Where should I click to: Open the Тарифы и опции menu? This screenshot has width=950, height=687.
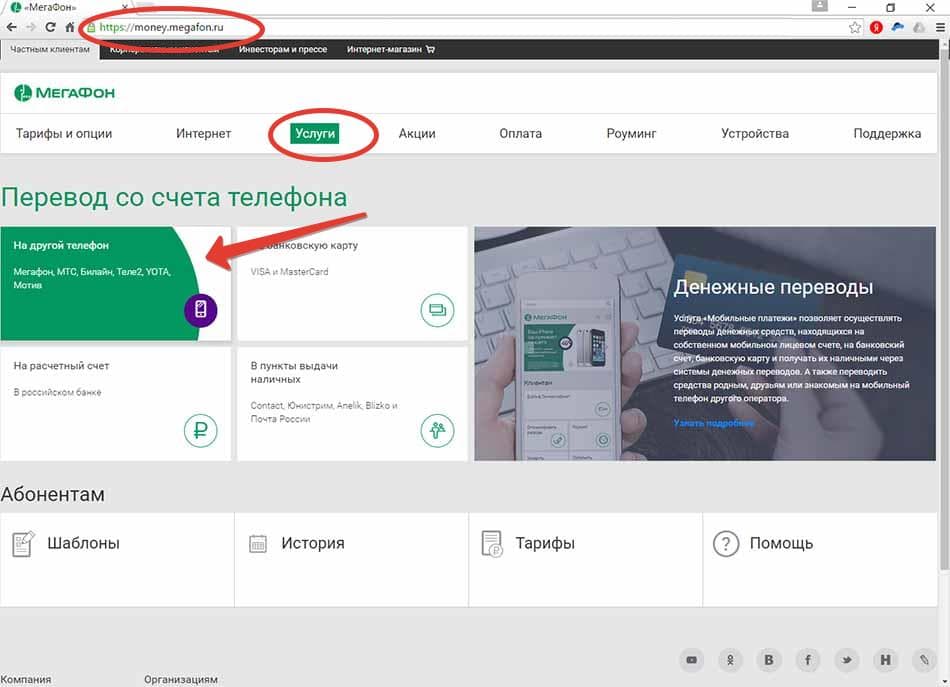tap(64, 133)
